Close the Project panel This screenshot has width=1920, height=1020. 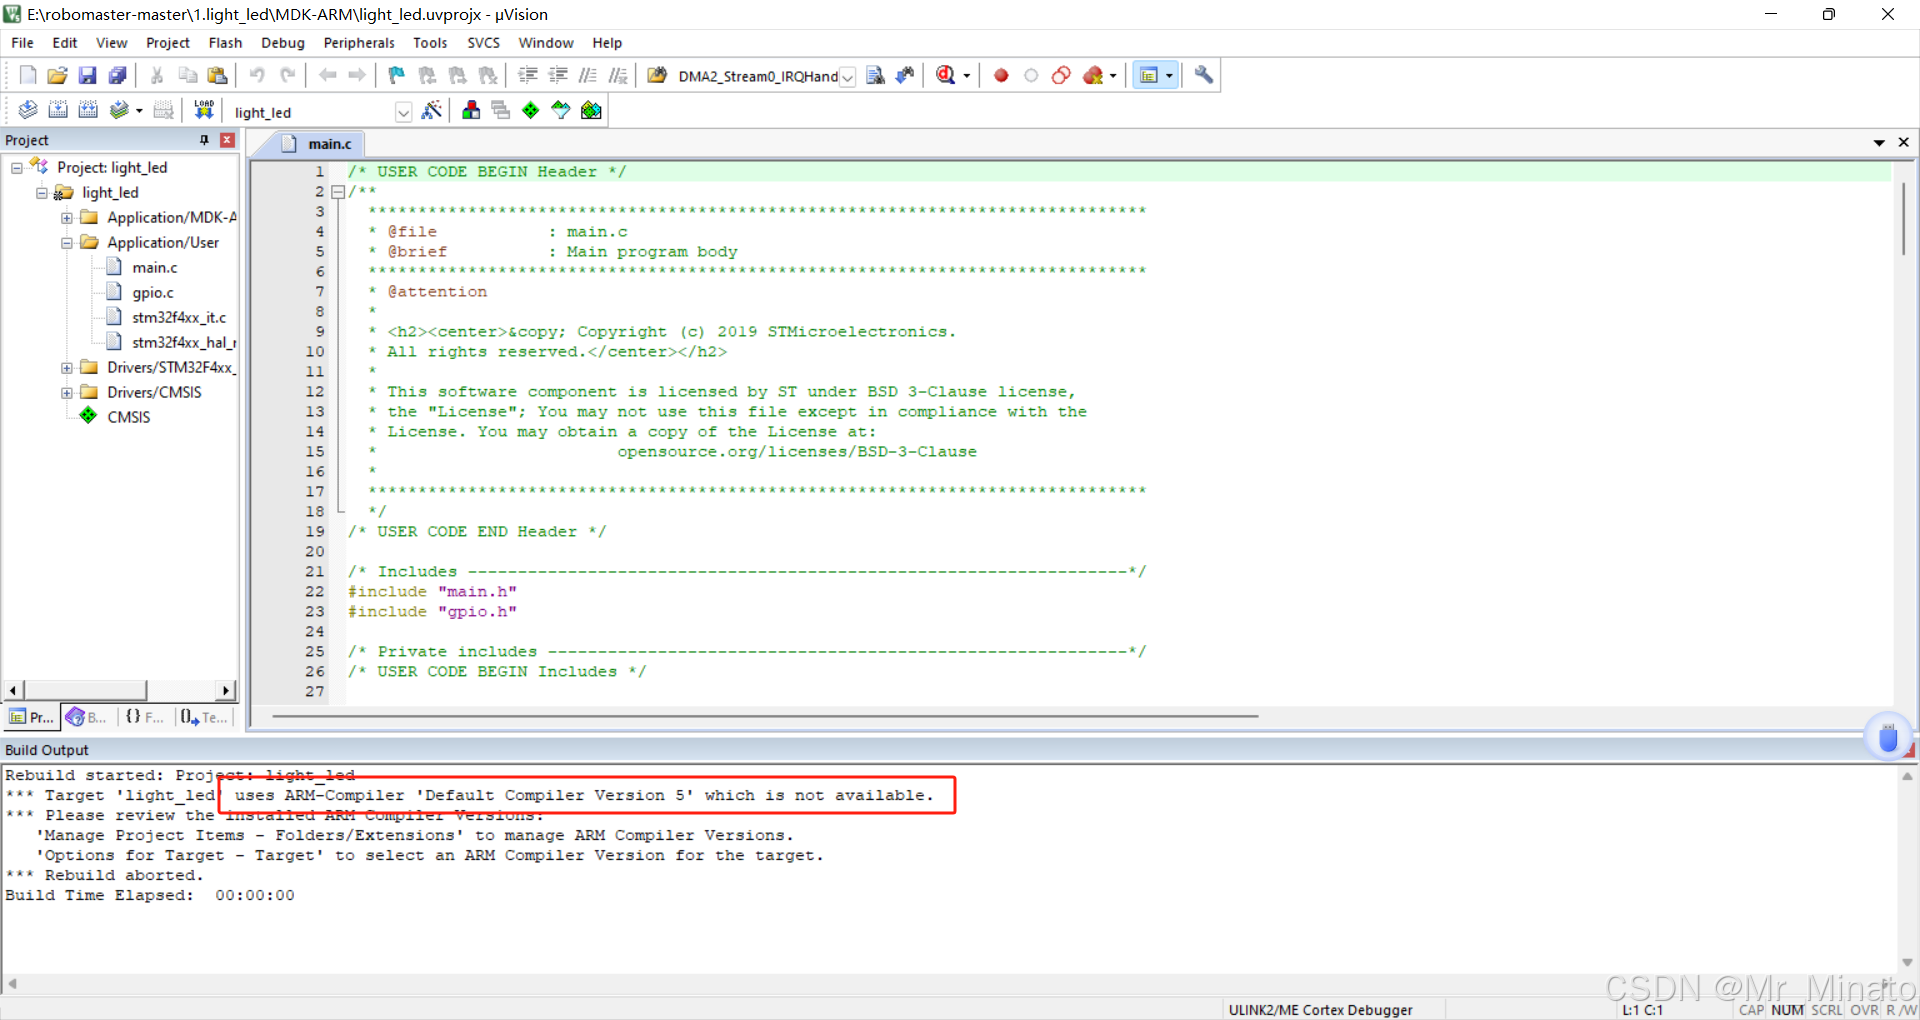point(227,140)
